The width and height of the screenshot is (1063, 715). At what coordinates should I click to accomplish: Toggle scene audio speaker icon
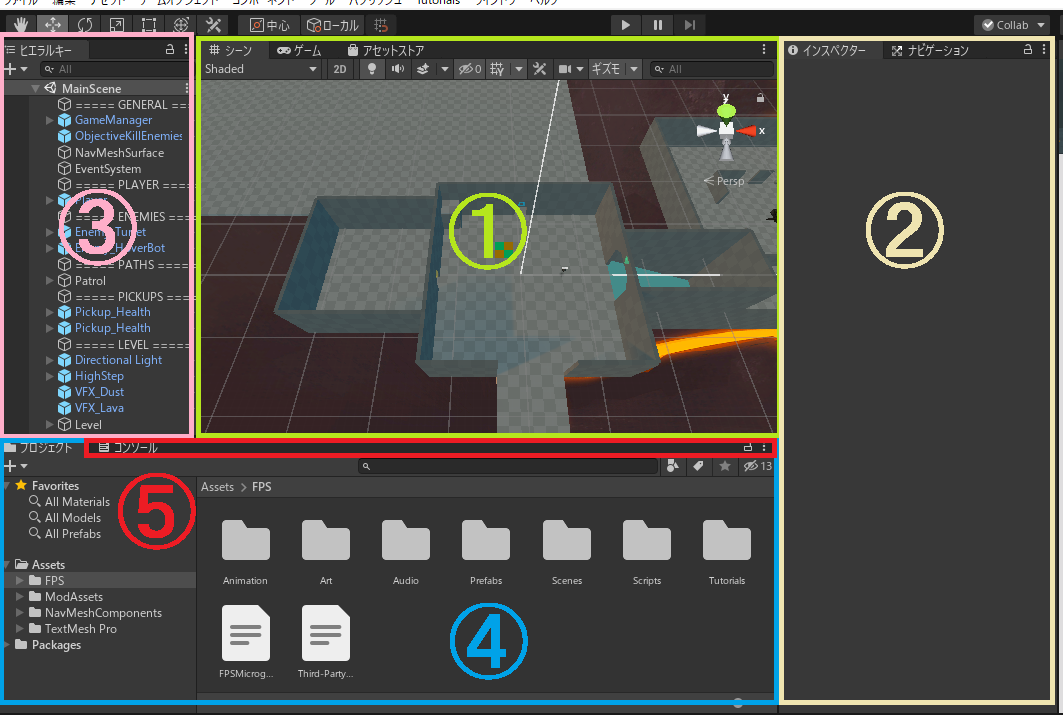coord(398,69)
